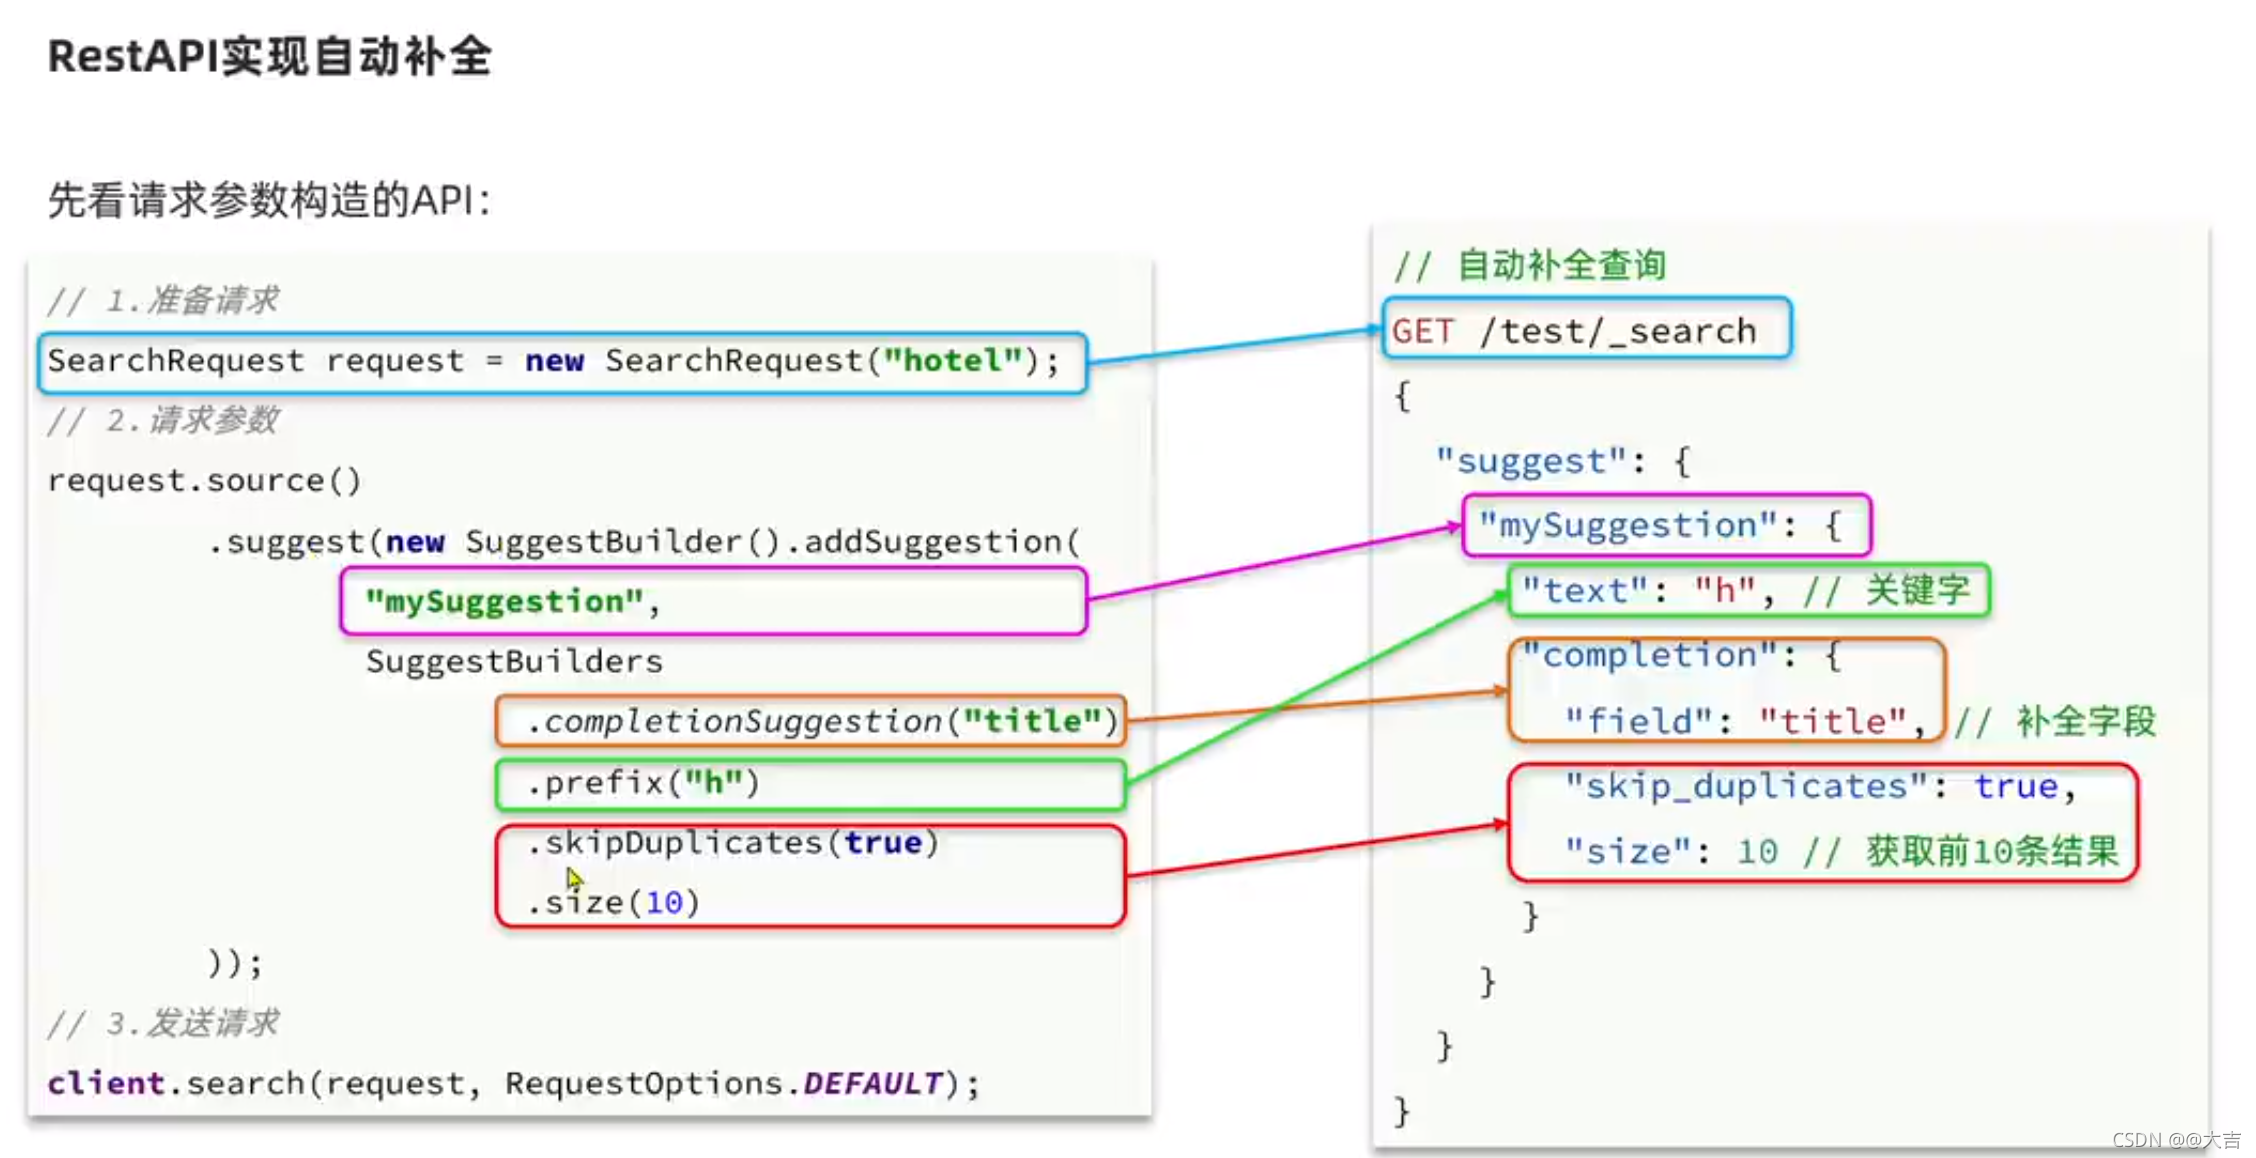The image size is (2256, 1158).
Task: Click the code ".skipDuplicates(true)"
Action: (x=733, y=843)
